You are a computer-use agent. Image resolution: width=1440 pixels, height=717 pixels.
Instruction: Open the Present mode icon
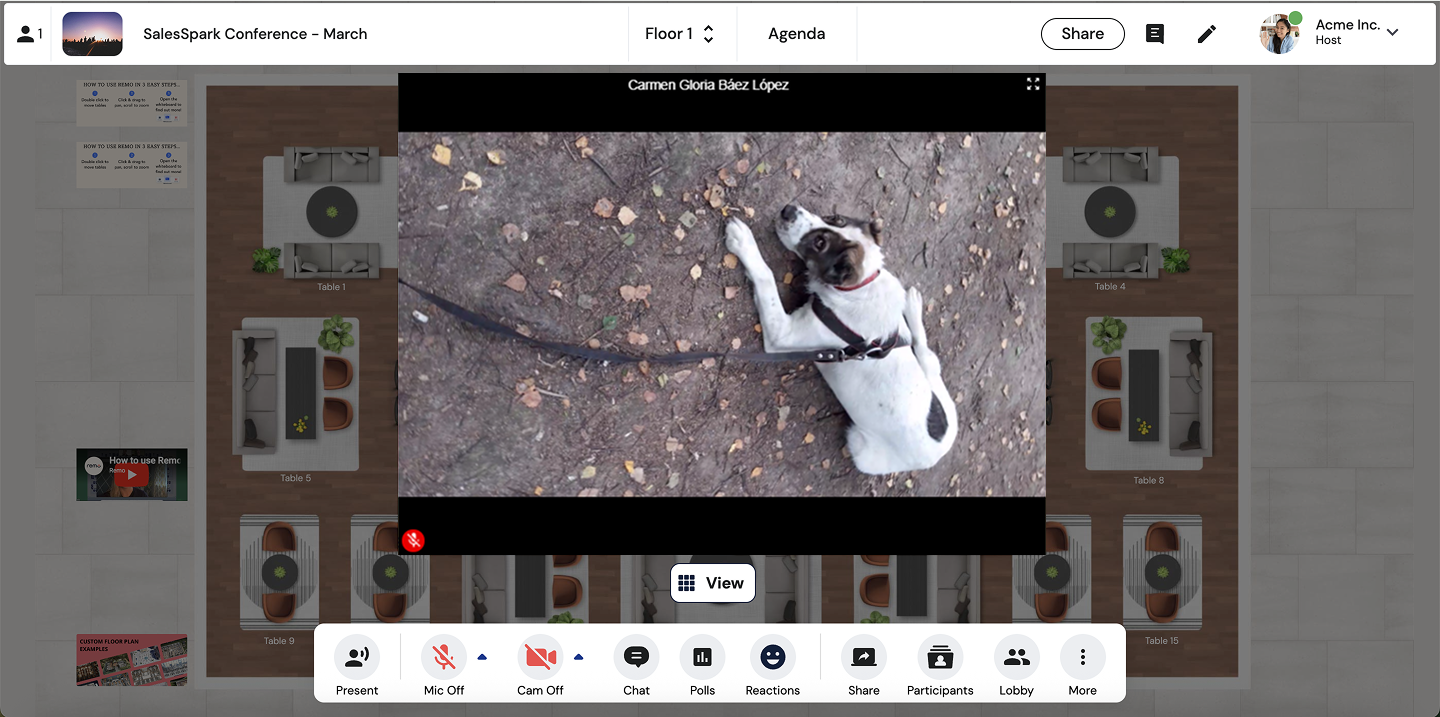[357, 658]
